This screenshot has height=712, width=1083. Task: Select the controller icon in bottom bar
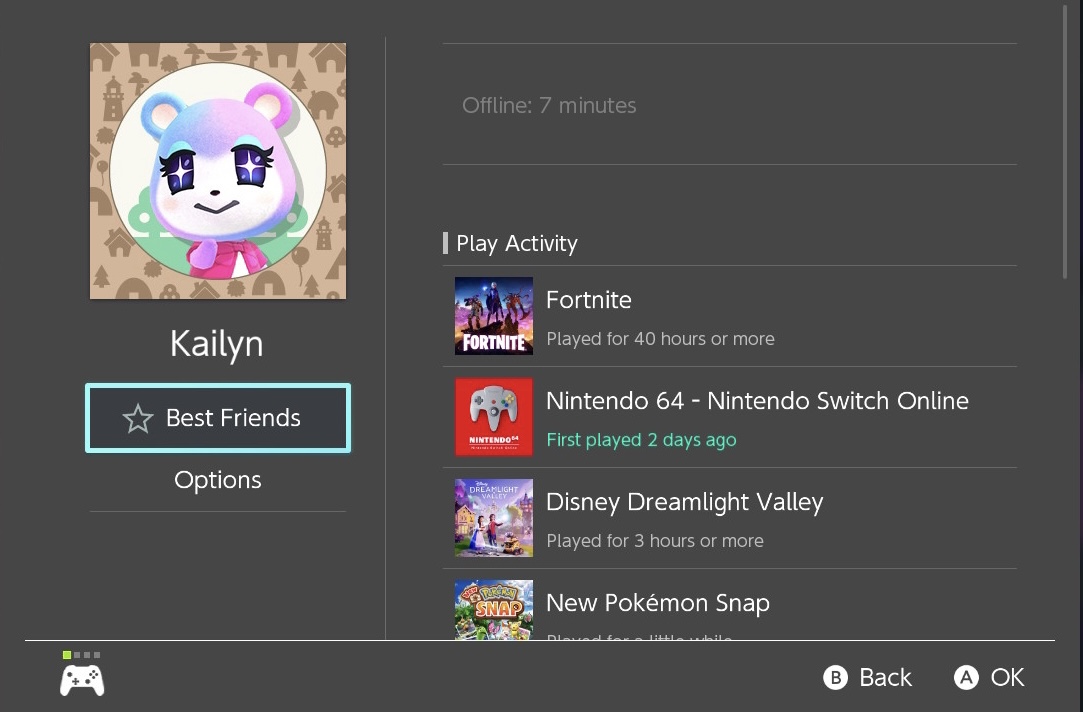[x=82, y=680]
